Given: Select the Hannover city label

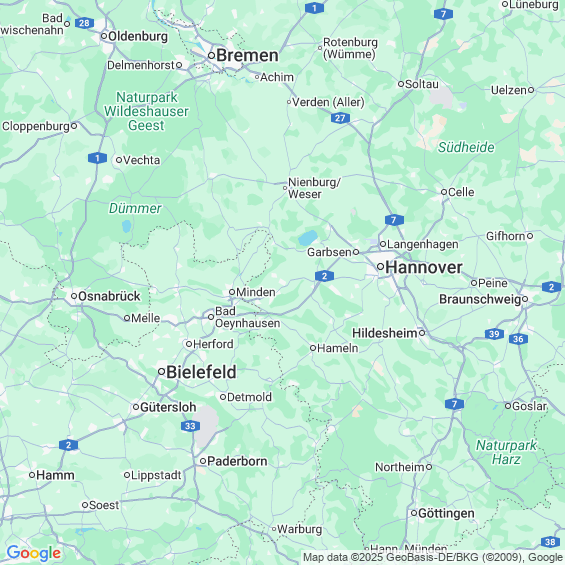Looking at the screenshot, I should pos(424,267).
